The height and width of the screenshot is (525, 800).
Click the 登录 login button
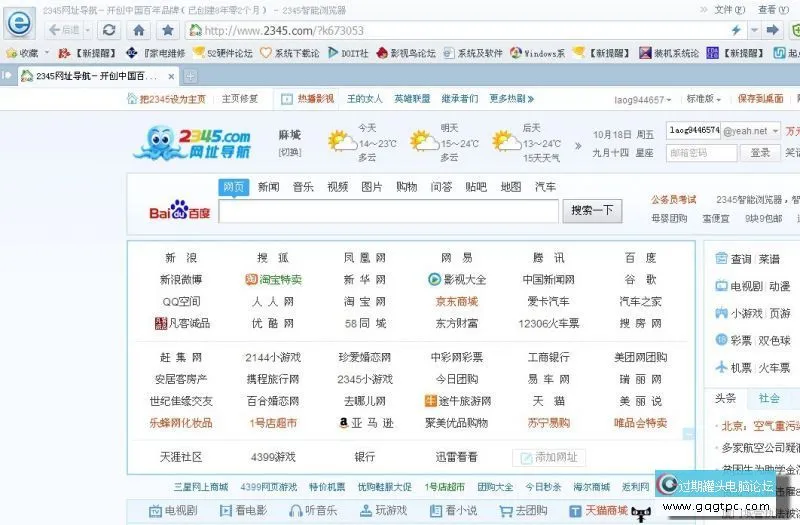point(760,153)
